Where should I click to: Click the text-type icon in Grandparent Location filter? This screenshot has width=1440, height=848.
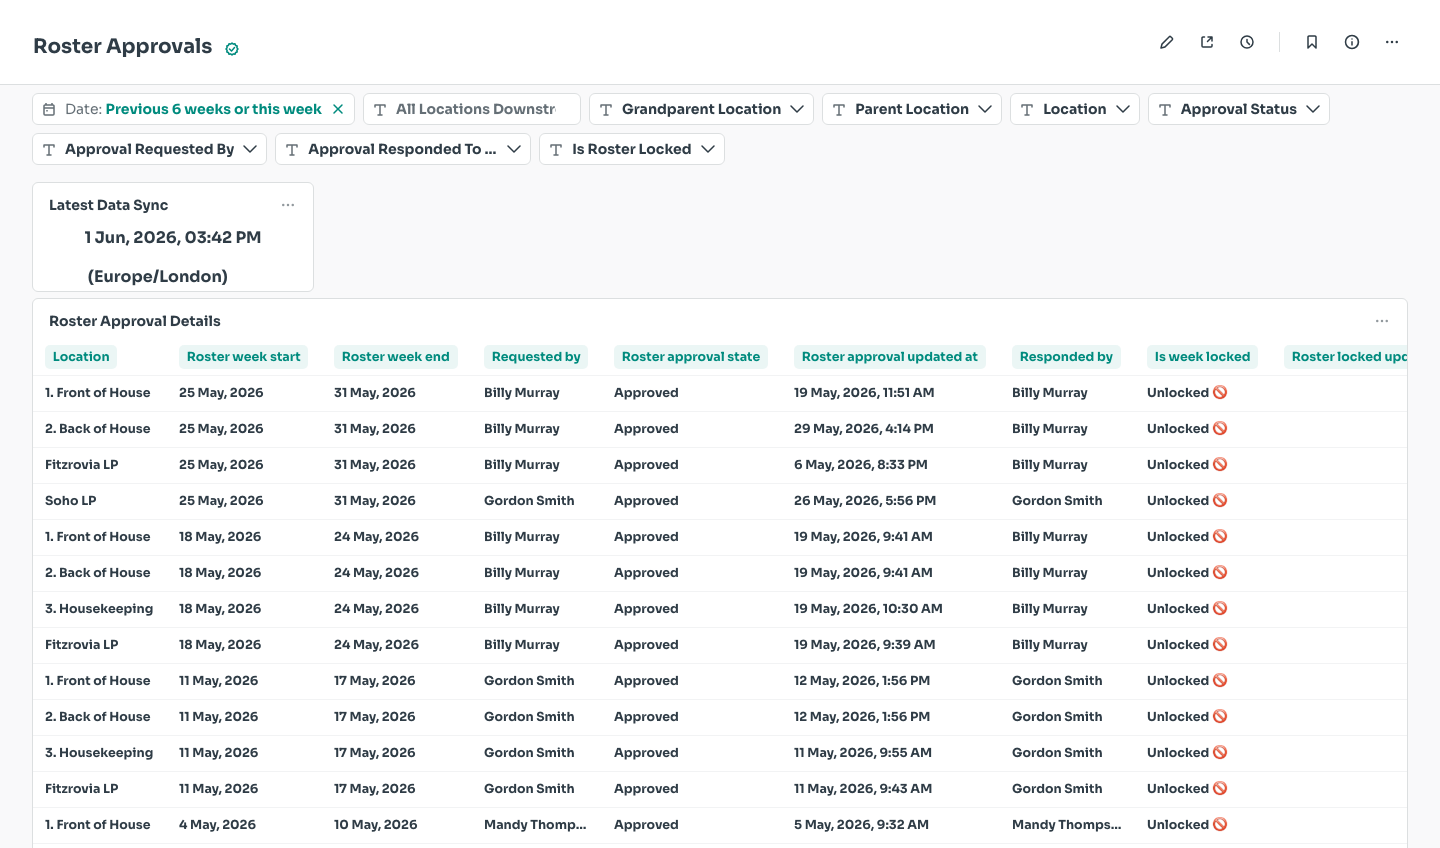pos(606,109)
